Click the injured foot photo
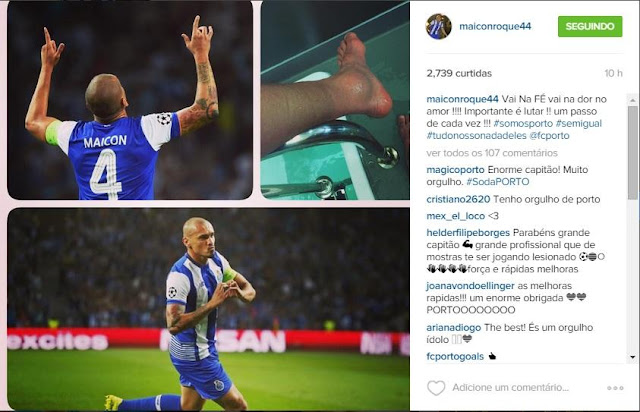Image resolution: width=640 pixels, height=412 pixels. (335, 100)
